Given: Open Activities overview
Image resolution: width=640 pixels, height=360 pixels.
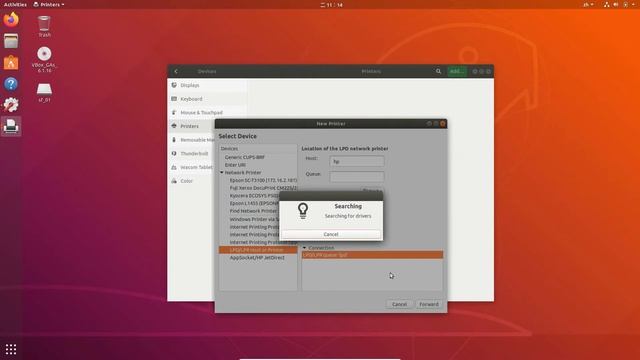Looking at the screenshot, I should (x=15, y=4).
